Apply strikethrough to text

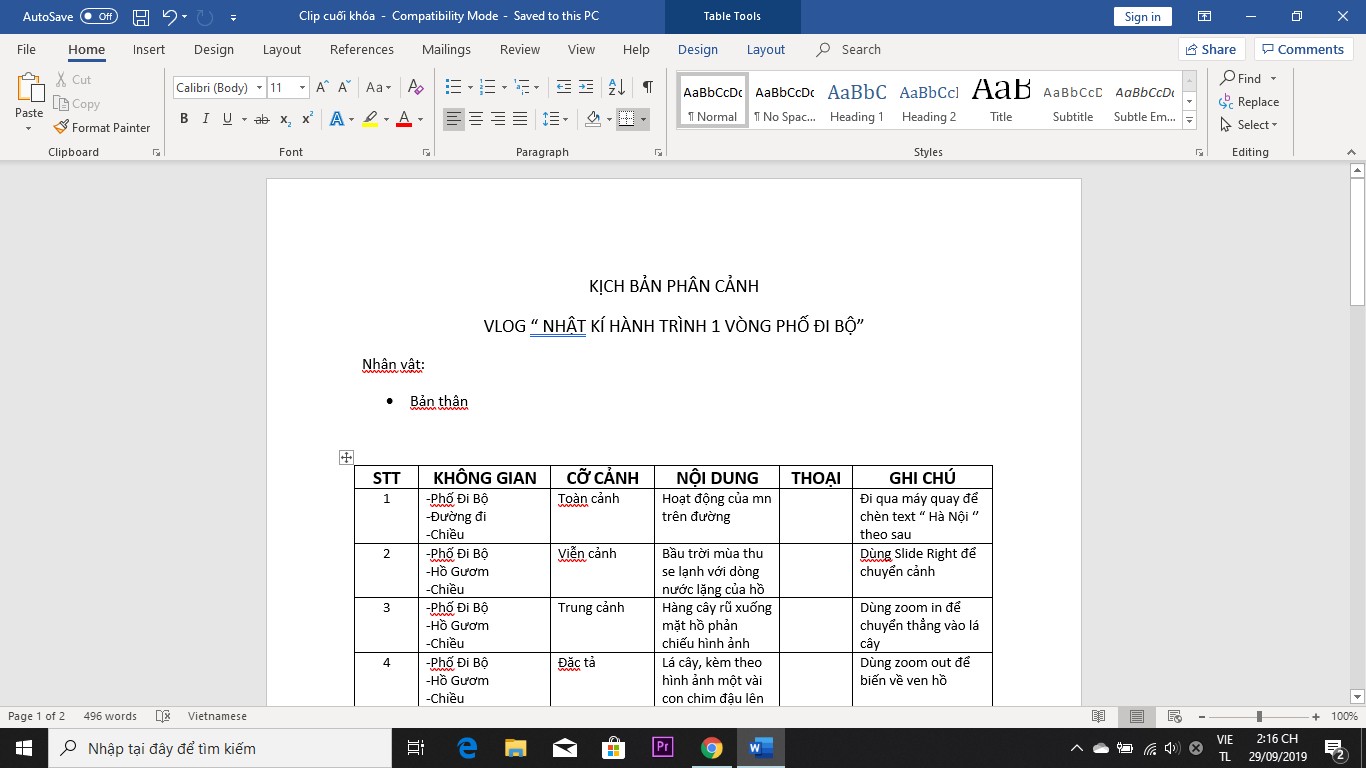point(262,119)
